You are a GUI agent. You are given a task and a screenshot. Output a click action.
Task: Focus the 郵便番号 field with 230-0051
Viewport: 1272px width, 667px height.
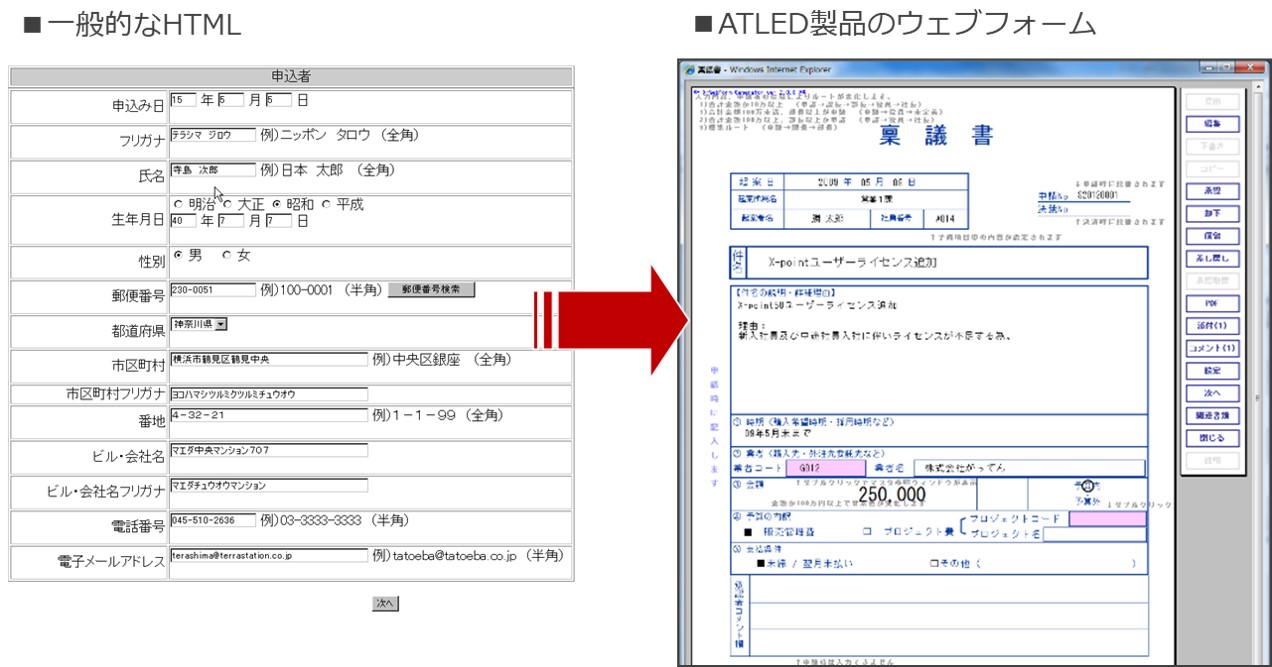[x=213, y=289]
